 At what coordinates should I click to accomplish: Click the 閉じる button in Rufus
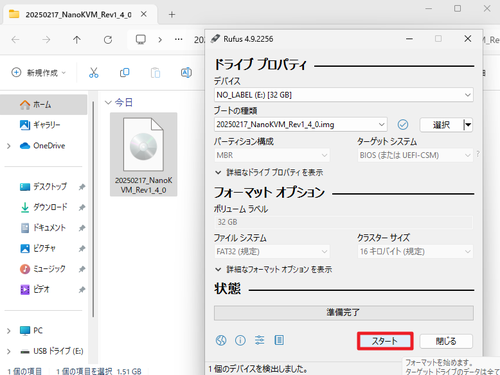tap(446, 341)
